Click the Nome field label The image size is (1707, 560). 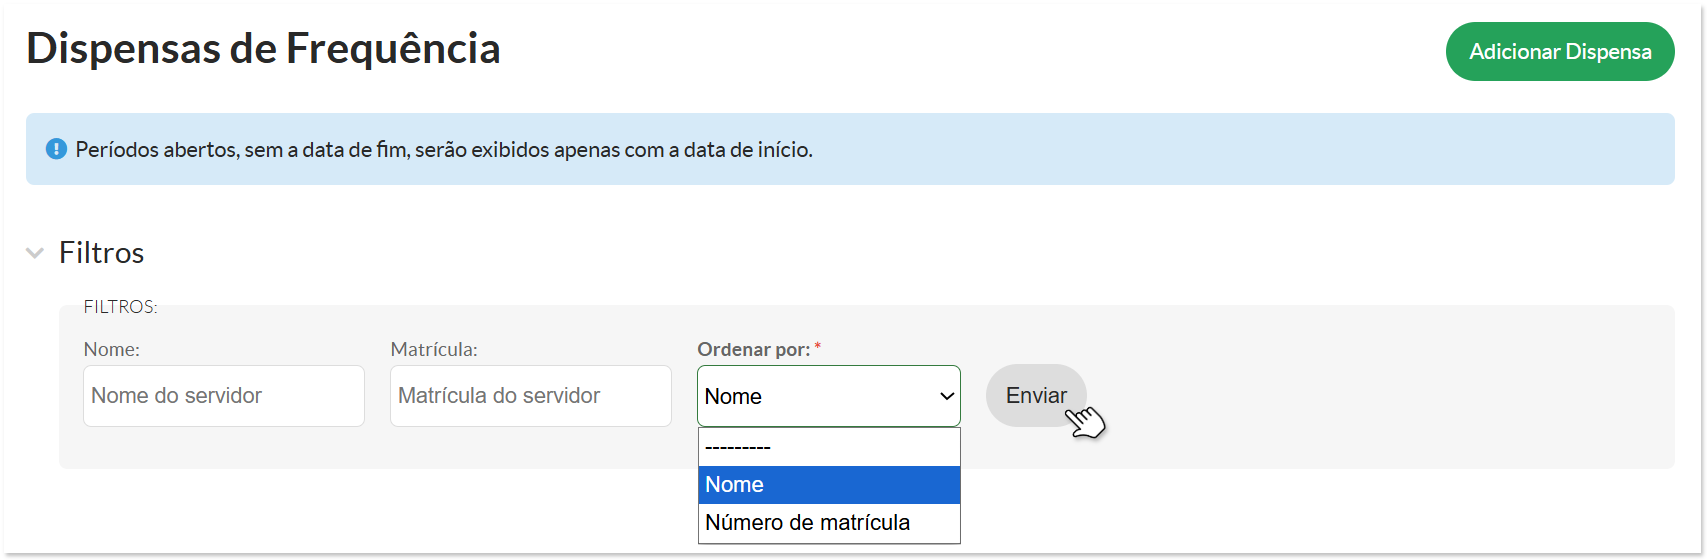pos(112,350)
